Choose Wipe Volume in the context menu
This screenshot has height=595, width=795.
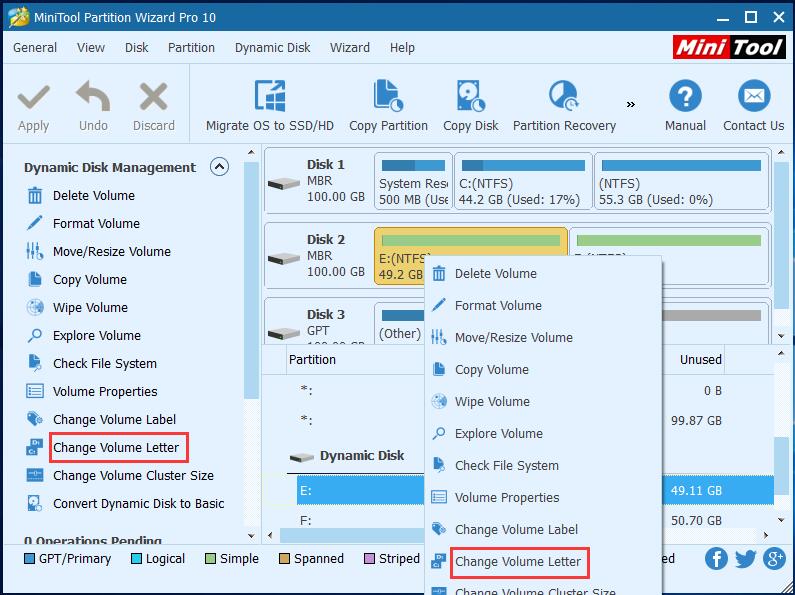pos(544,401)
